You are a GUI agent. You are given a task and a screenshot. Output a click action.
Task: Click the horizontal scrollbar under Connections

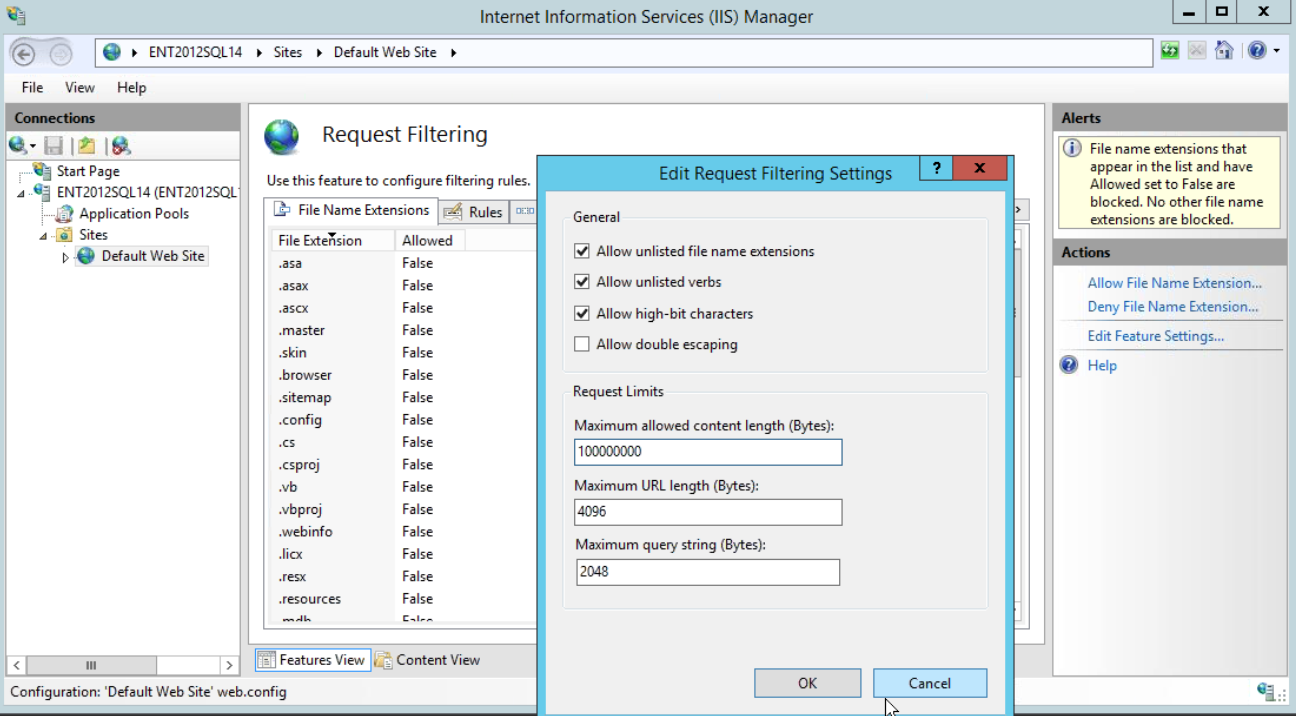92,664
